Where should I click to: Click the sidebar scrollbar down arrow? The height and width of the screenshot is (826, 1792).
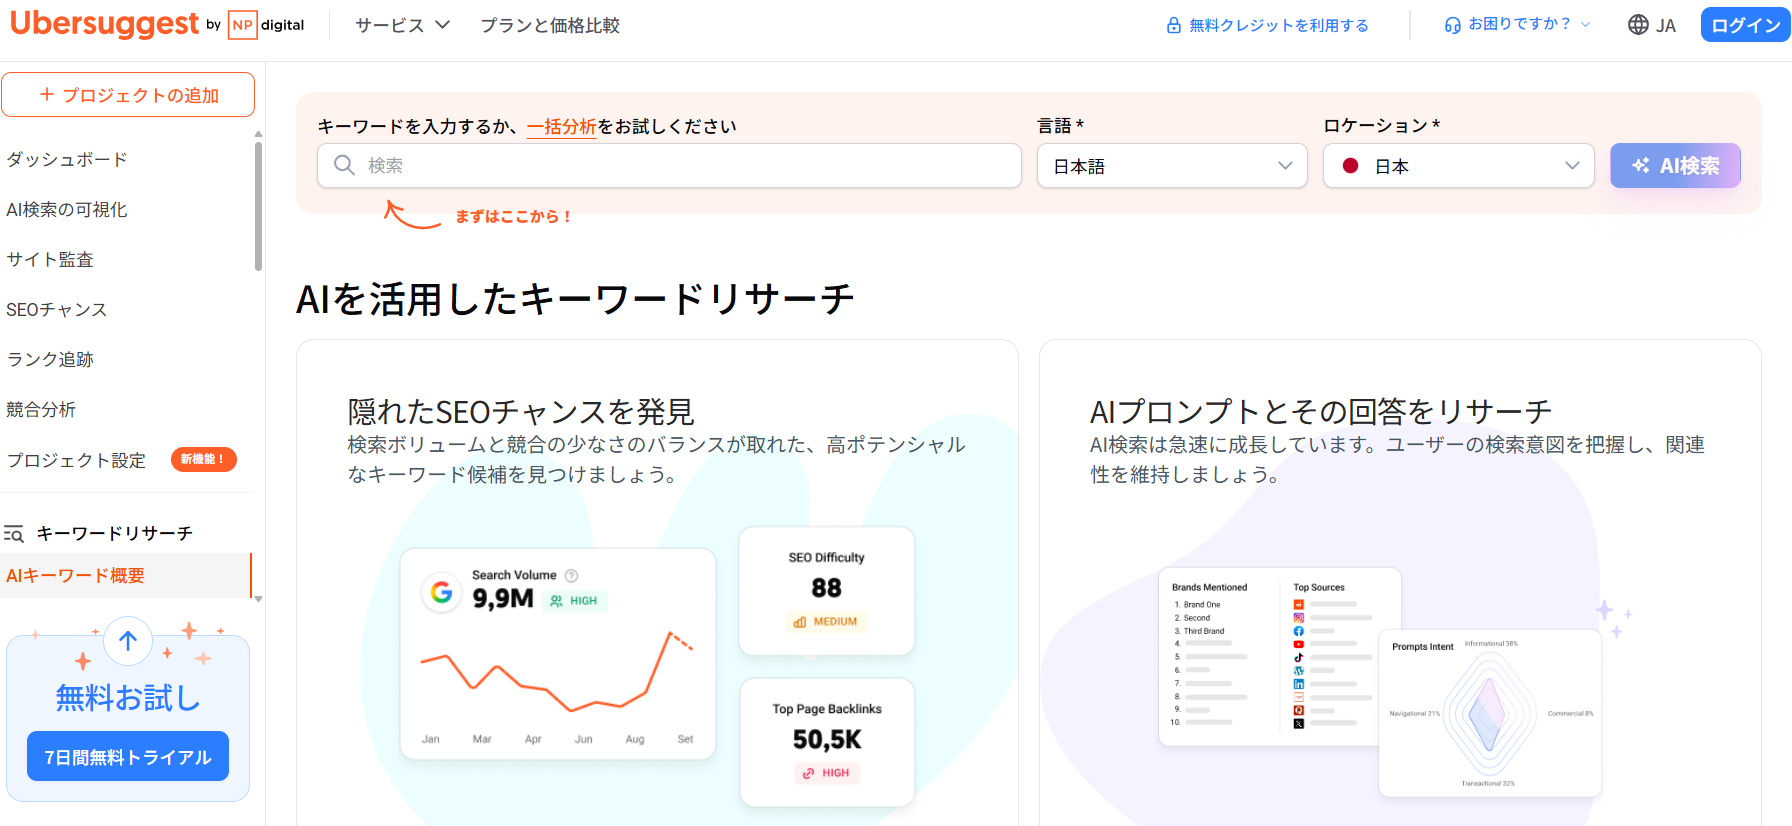(258, 599)
